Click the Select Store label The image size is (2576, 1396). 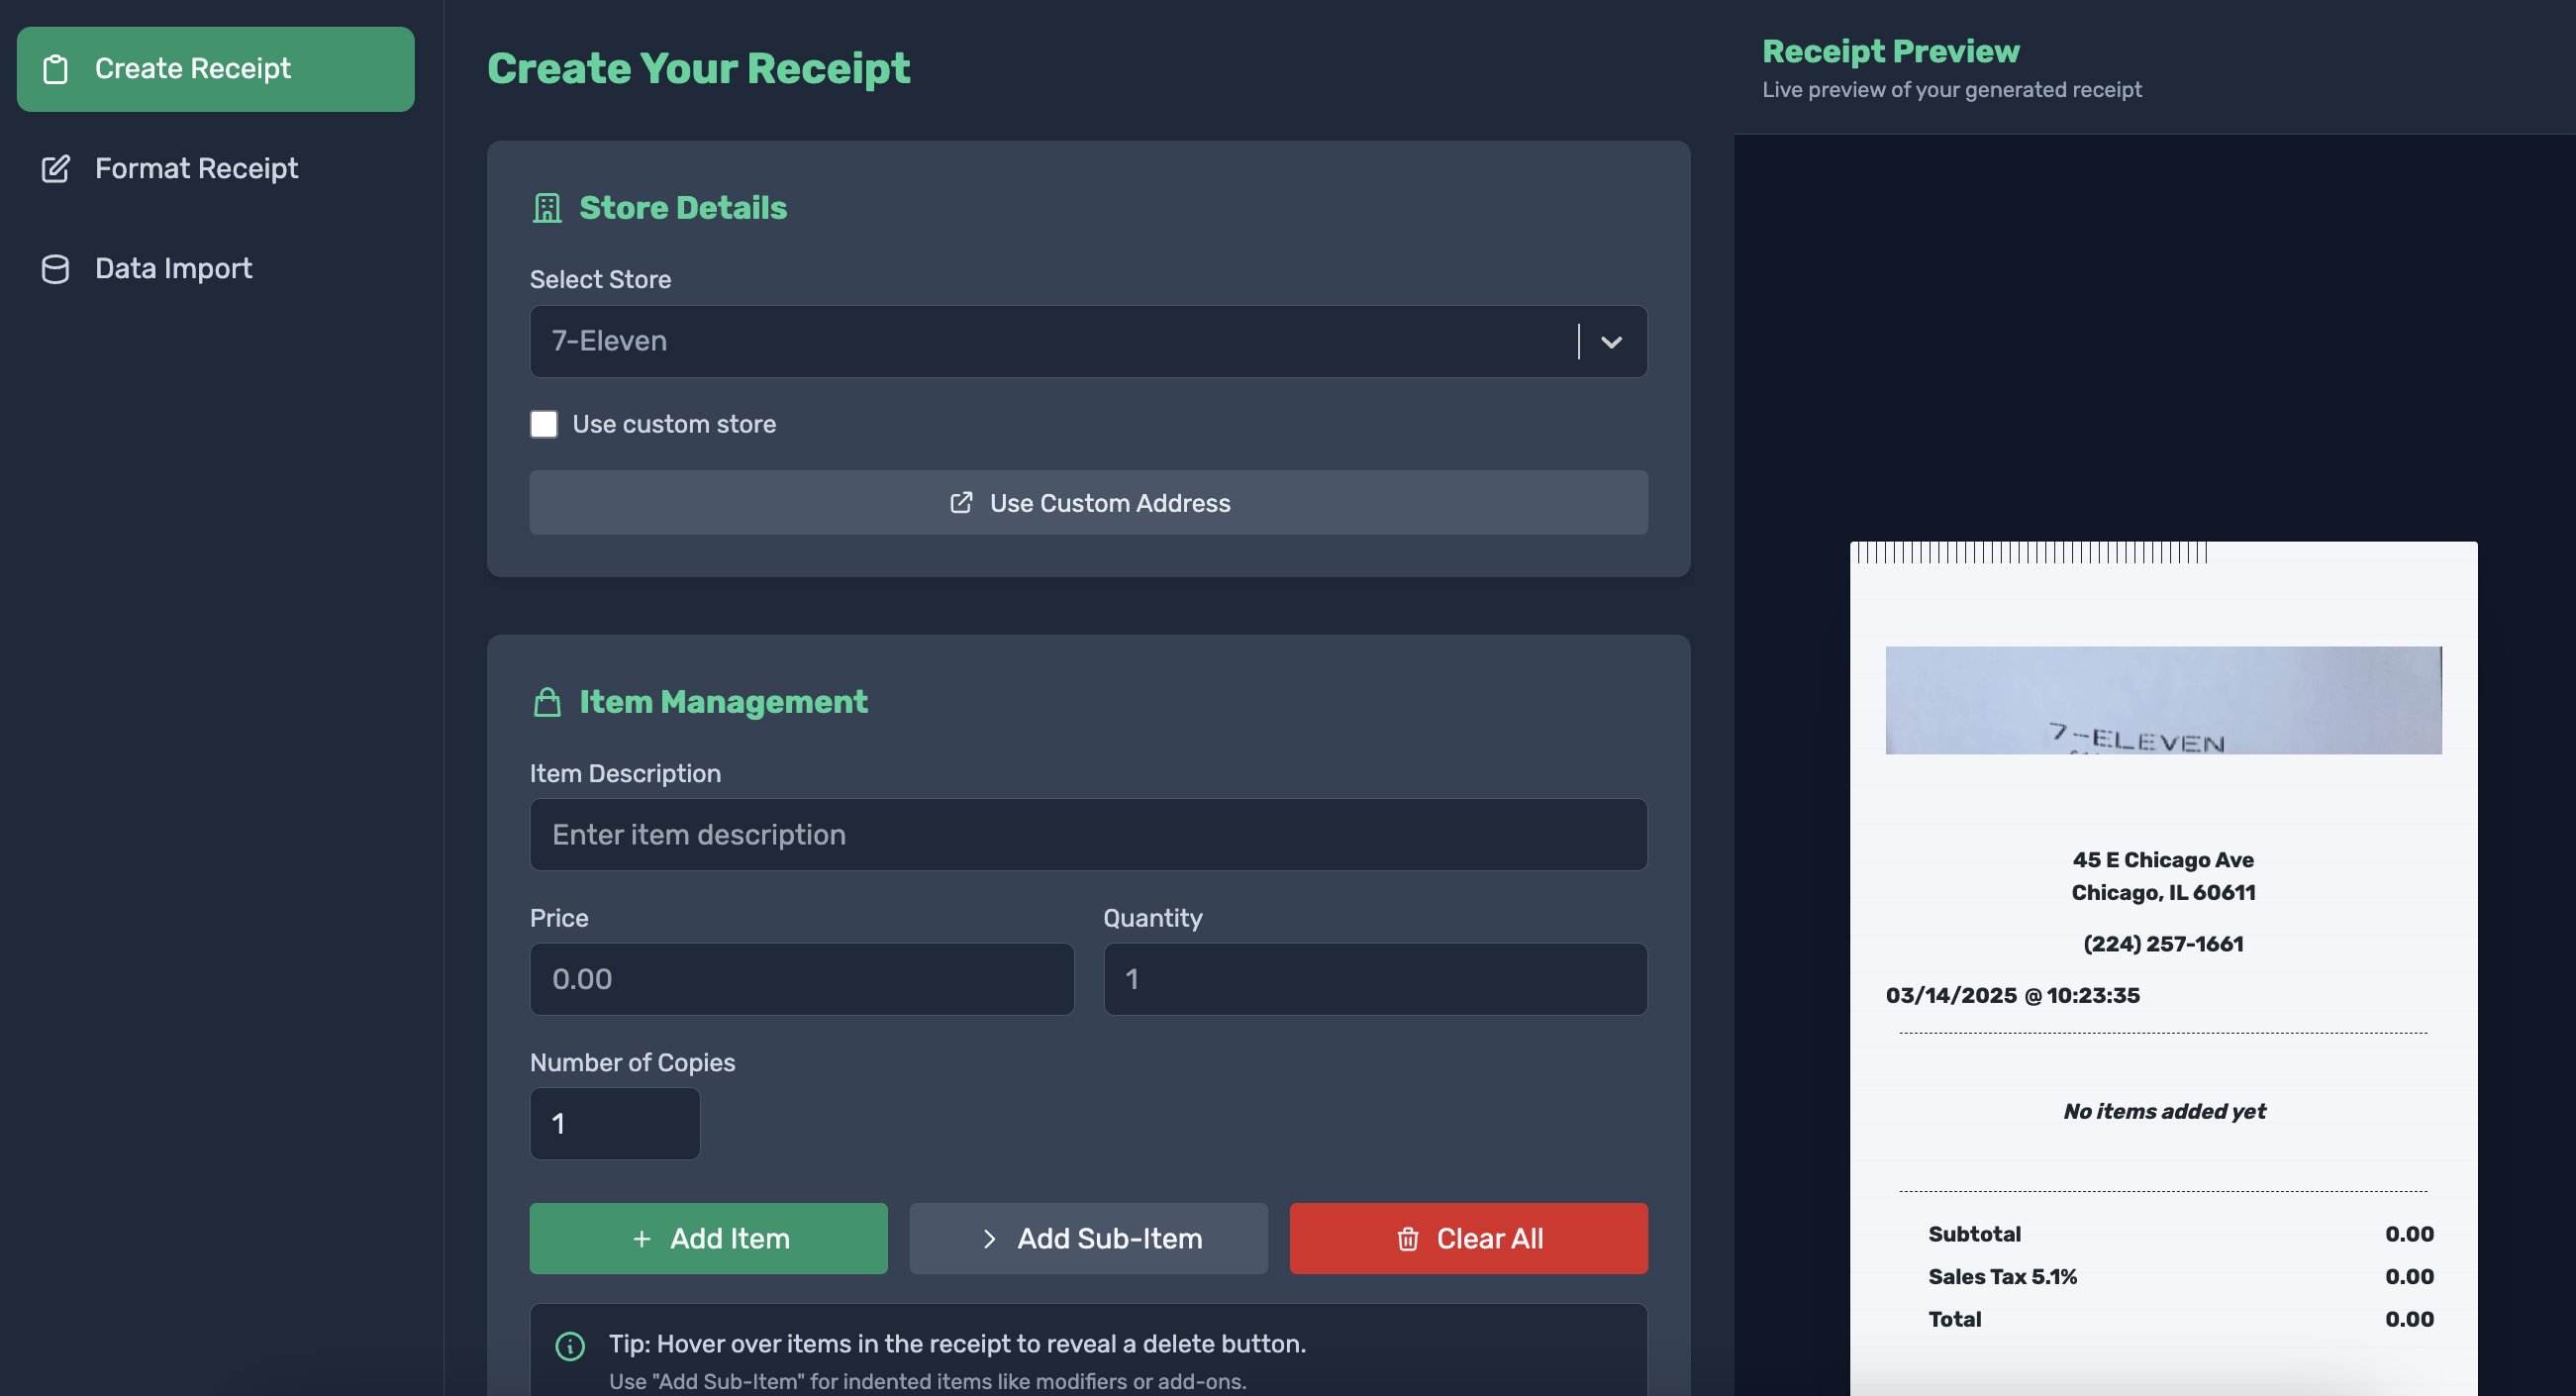tap(600, 280)
